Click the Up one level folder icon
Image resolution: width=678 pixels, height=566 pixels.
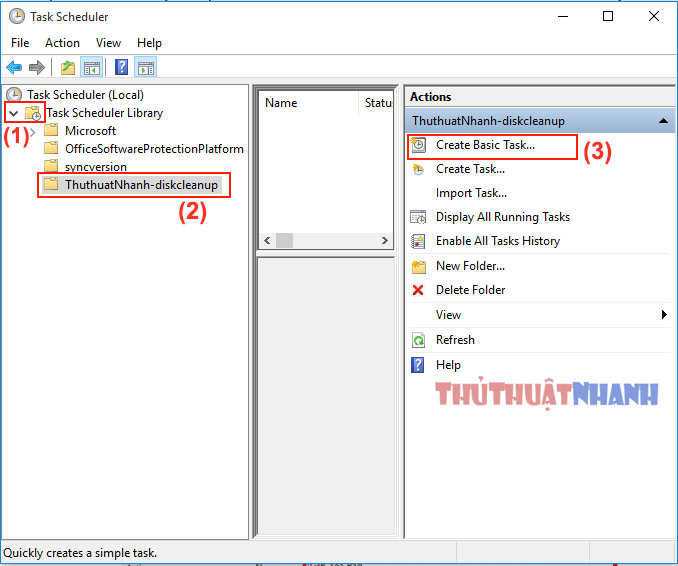[x=68, y=67]
